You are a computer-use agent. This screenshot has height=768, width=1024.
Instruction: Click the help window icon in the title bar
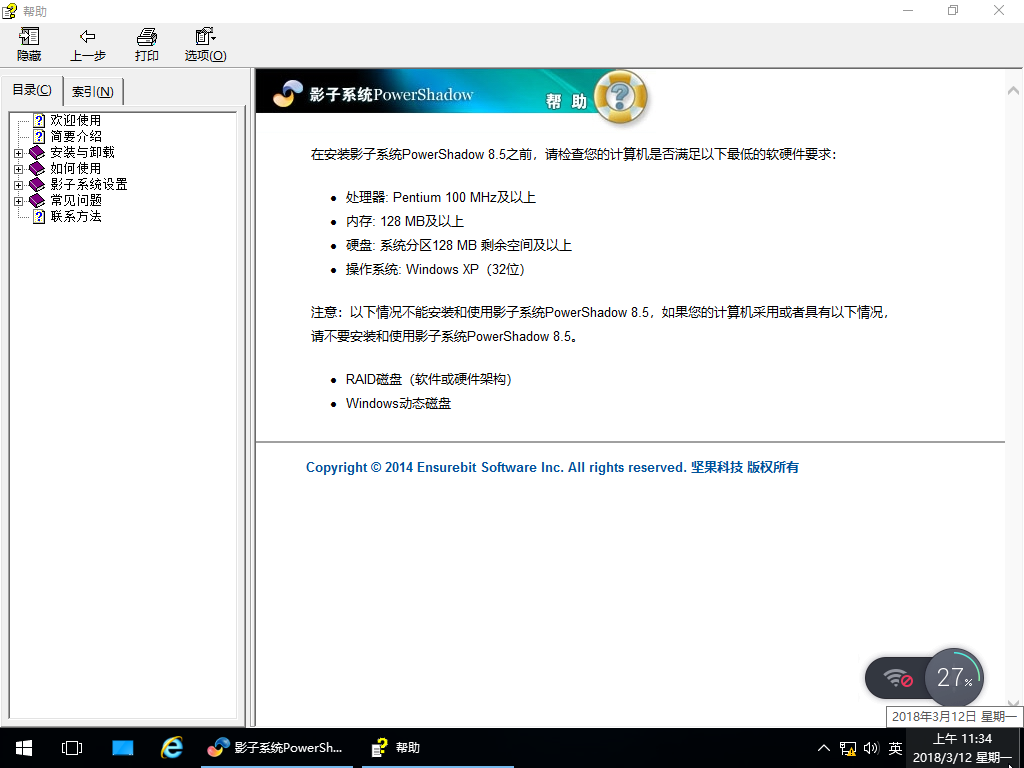click(9, 11)
